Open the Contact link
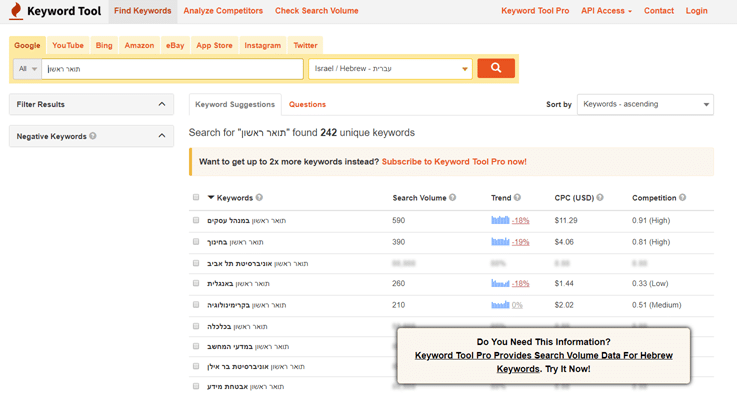Screen dimensions: 737x394 (659, 11)
